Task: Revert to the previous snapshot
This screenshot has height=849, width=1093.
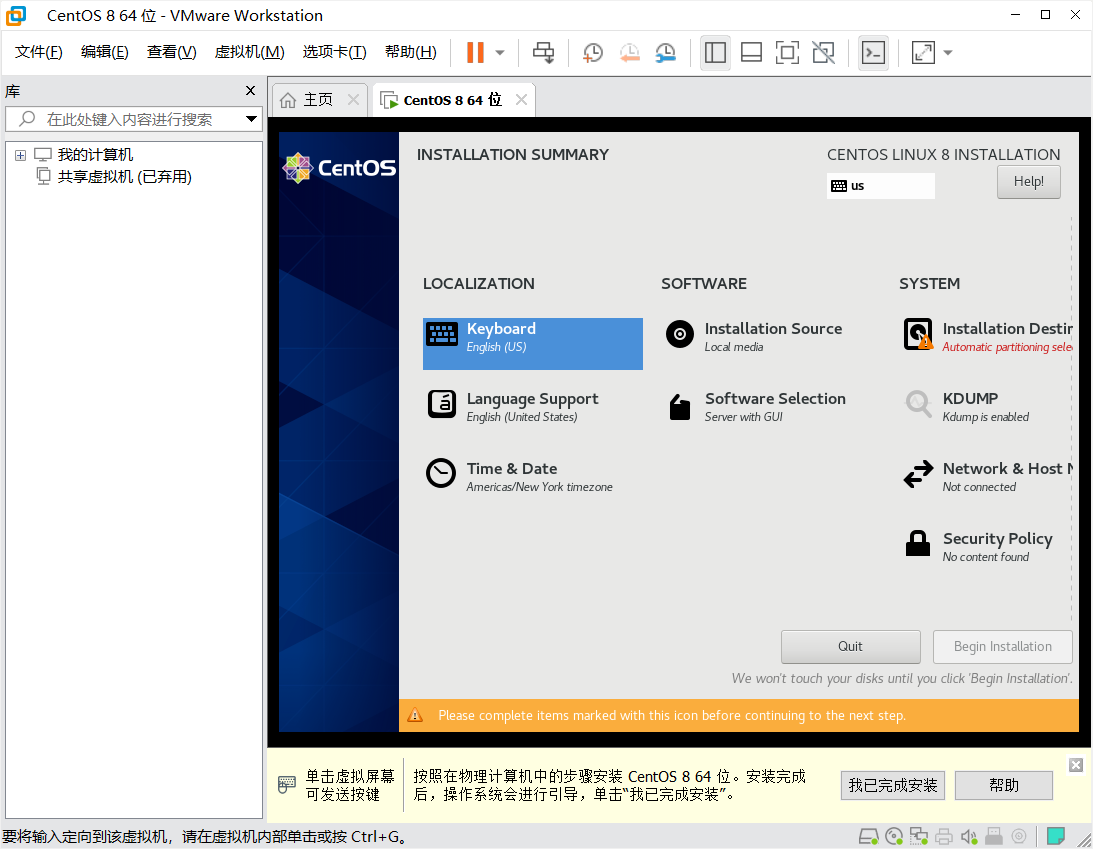Action: [629, 52]
